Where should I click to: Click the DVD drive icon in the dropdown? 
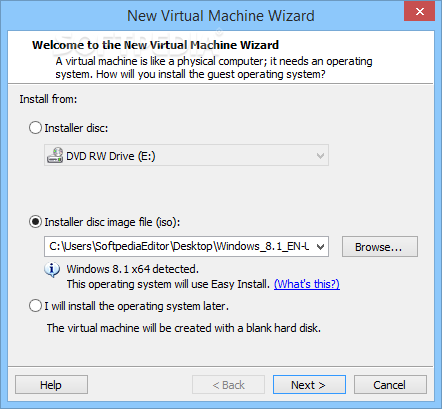coord(55,155)
